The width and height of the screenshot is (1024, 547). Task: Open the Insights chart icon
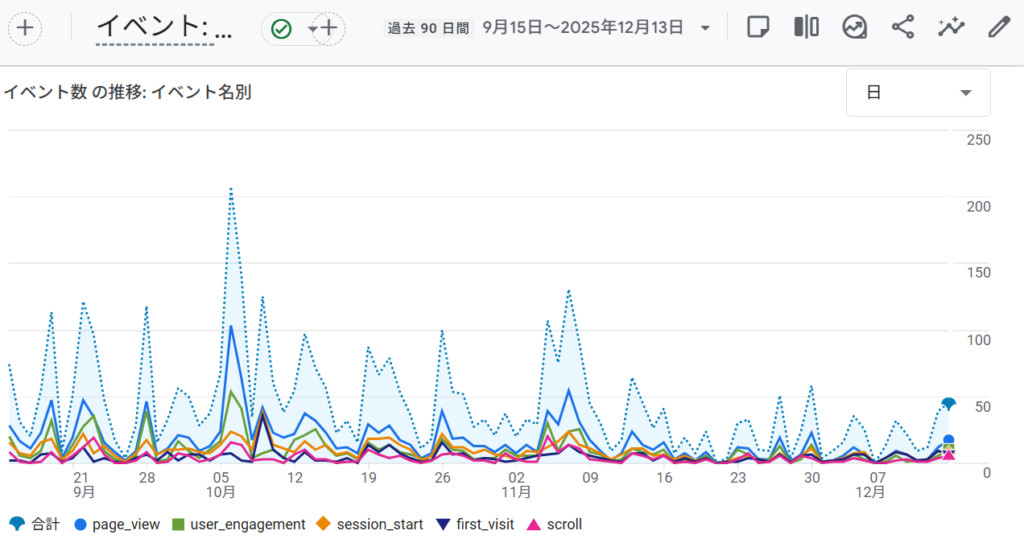[854, 28]
